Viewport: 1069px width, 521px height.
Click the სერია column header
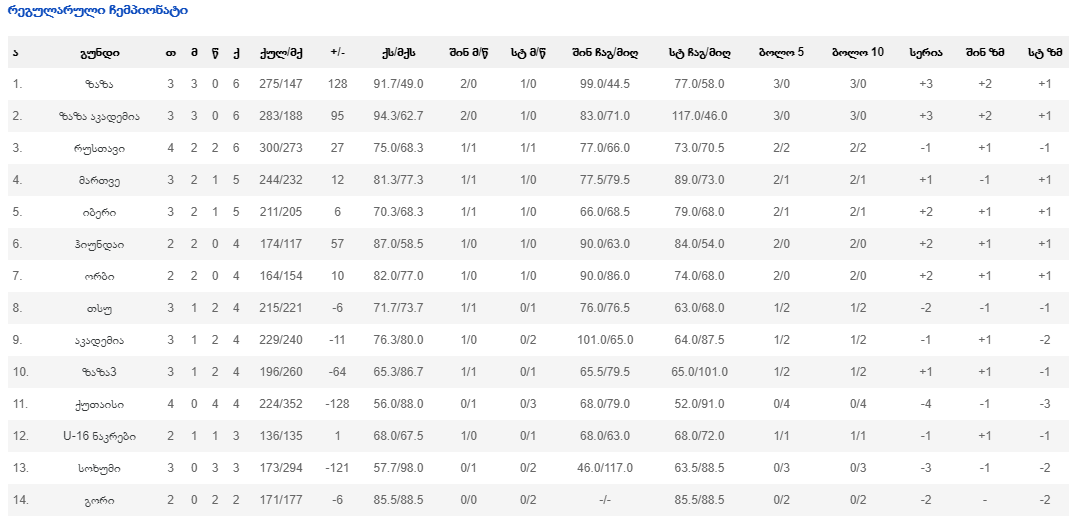pos(926,52)
